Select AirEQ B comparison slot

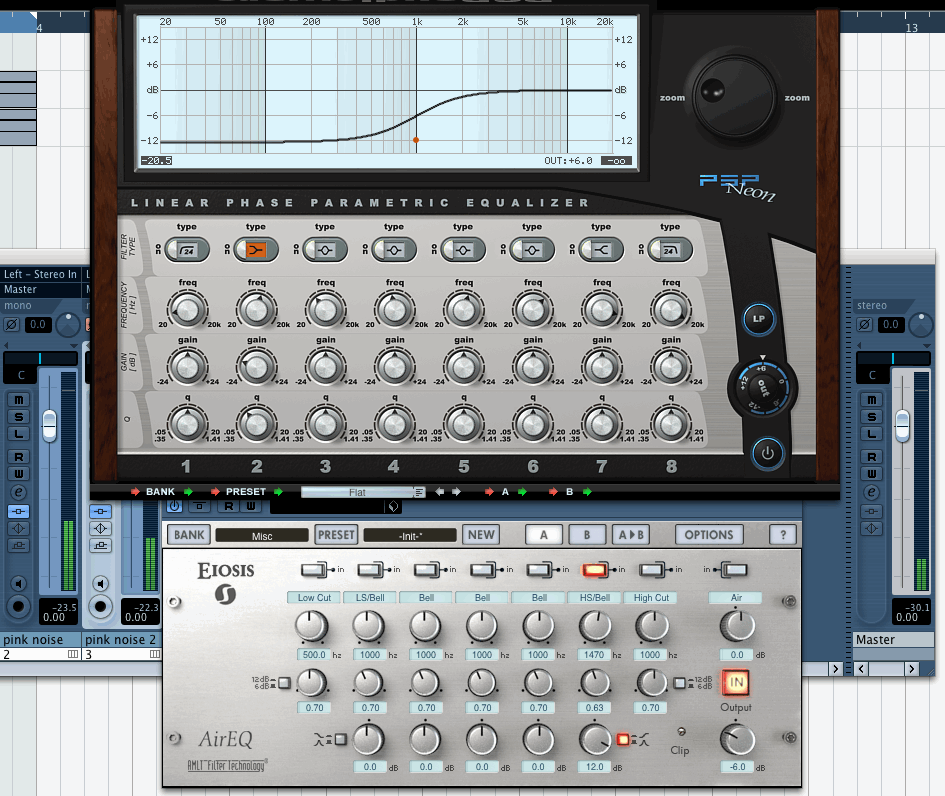tap(587, 535)
